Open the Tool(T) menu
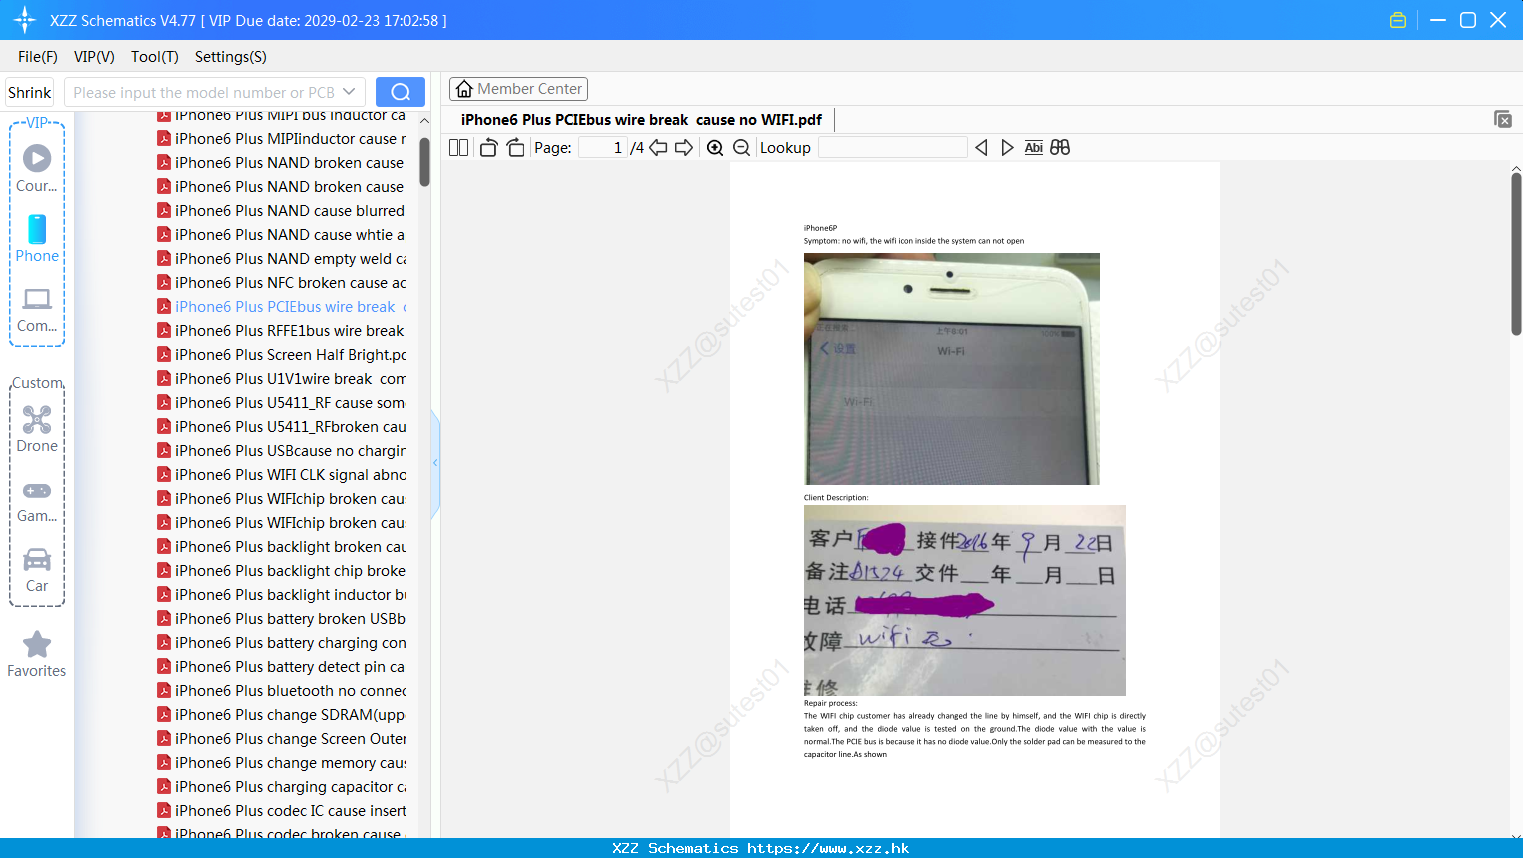Viewport: 1523px width, 858px height. tap(155, 57)
